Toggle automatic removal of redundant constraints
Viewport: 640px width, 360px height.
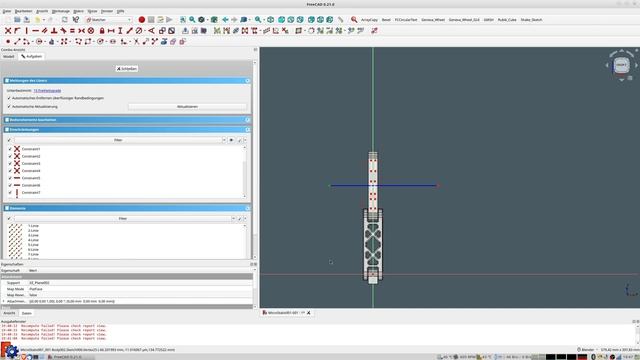tap(9, 98)
